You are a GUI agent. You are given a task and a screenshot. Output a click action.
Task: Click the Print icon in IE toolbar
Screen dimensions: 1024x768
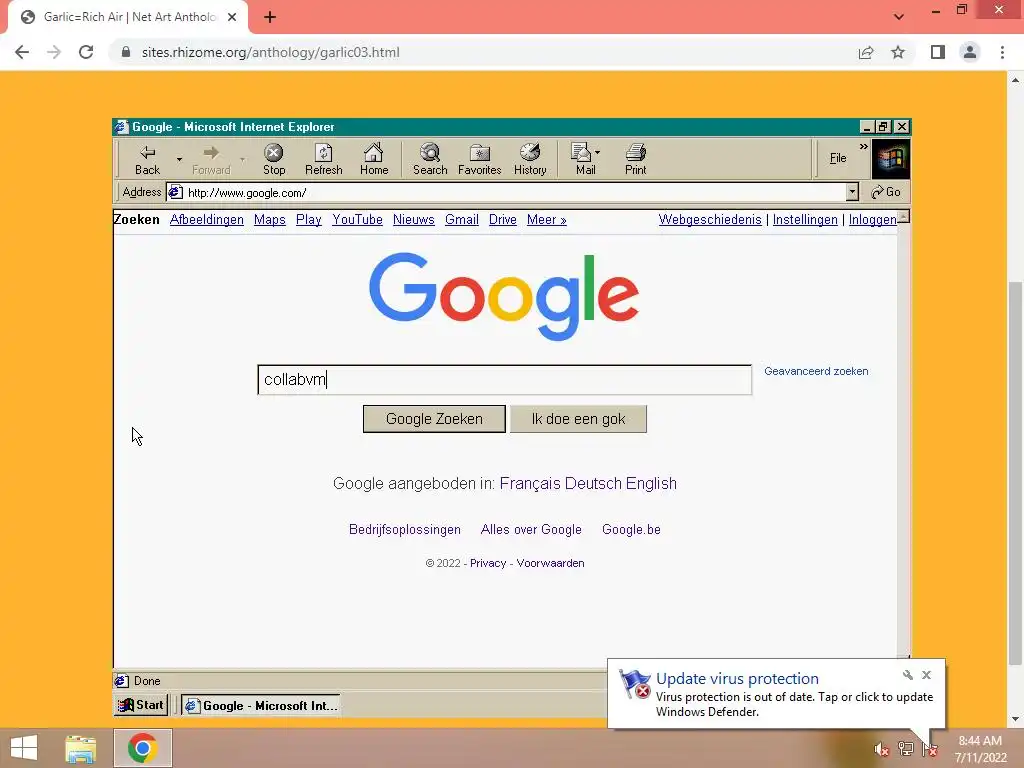pyautogui.click(x=635, y=159)
